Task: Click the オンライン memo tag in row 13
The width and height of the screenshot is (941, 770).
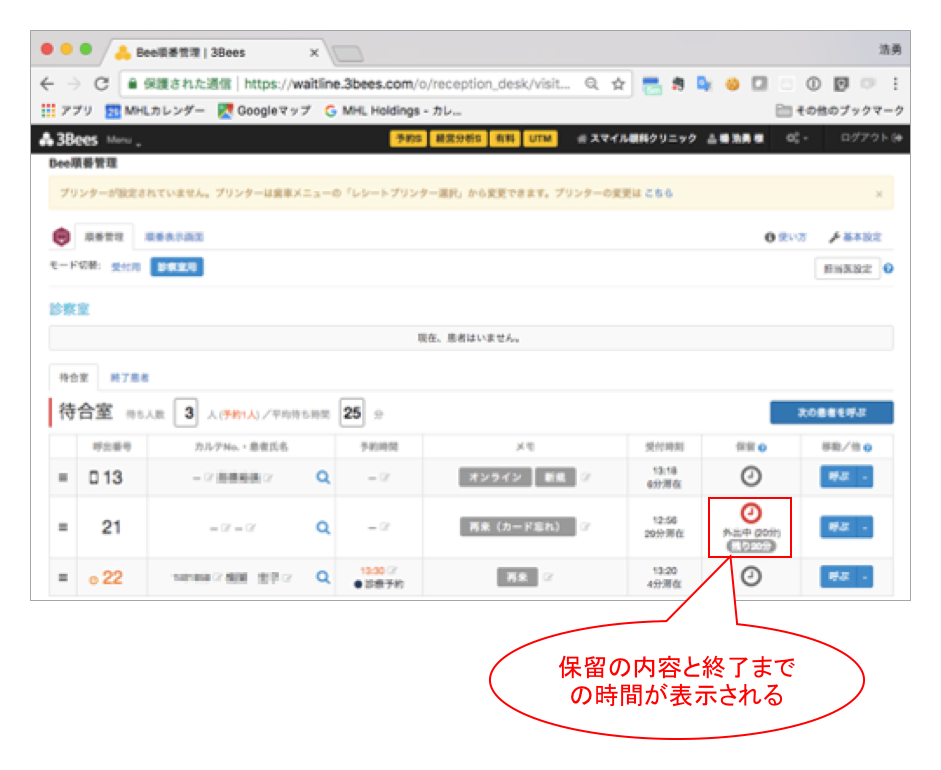Action: pos(495,477)
